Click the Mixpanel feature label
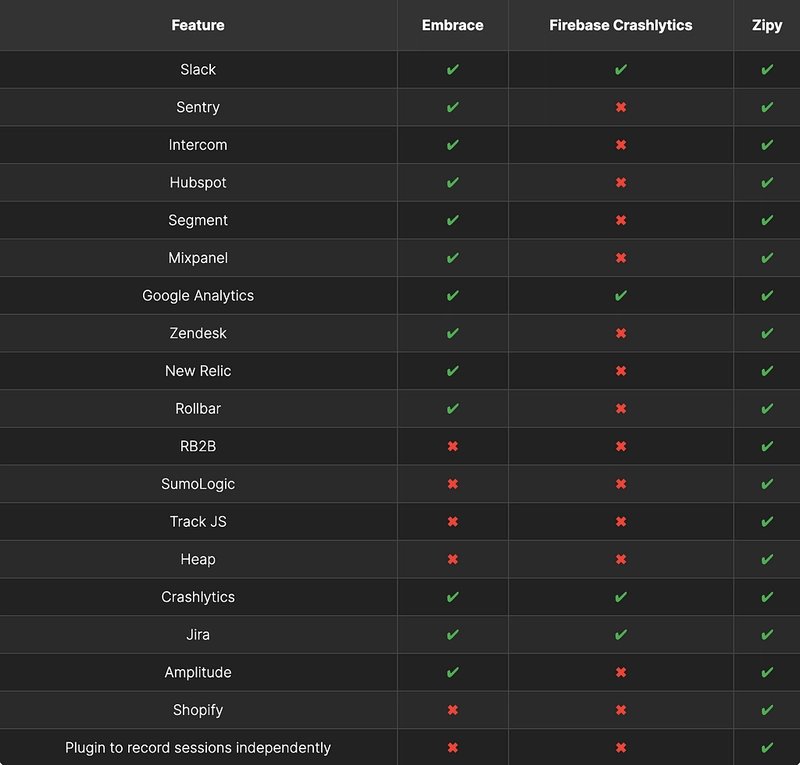Viewport: 800px width, 765px height. coord(198,258)
